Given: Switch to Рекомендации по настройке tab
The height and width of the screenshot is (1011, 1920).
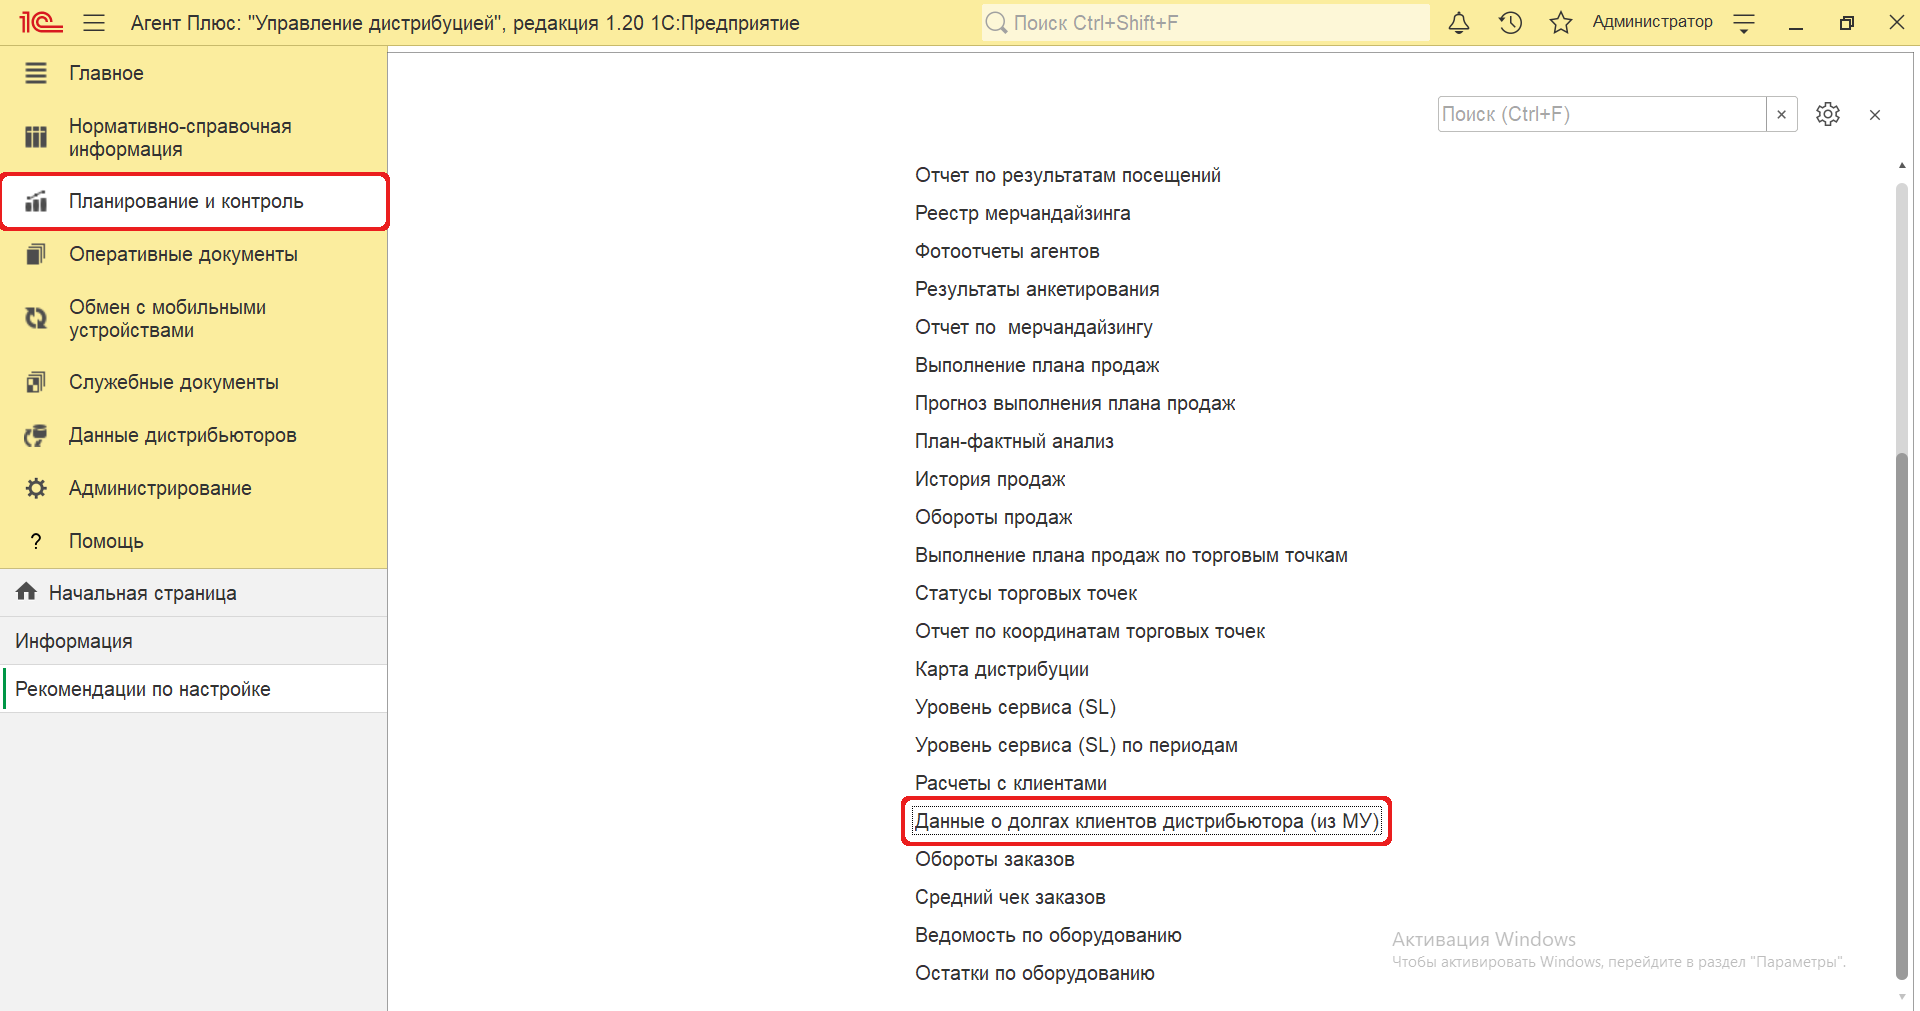Looking at the screenshot, I should pyautogui.click(x=194, y=689).
